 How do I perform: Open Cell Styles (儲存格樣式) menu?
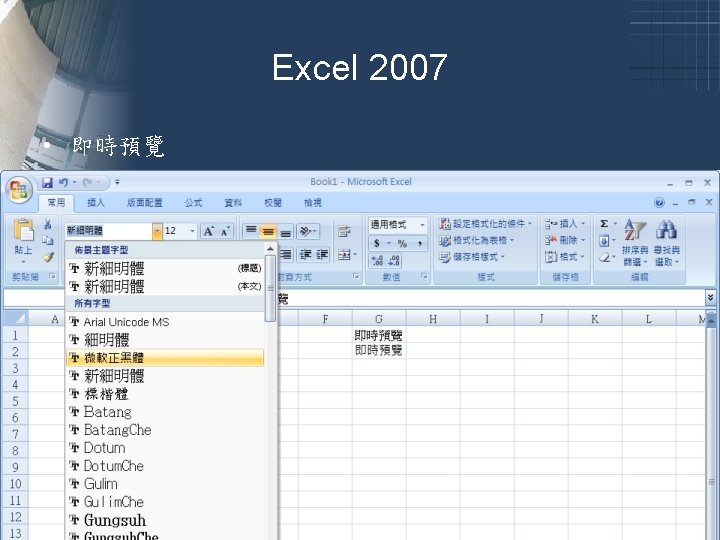472,257
